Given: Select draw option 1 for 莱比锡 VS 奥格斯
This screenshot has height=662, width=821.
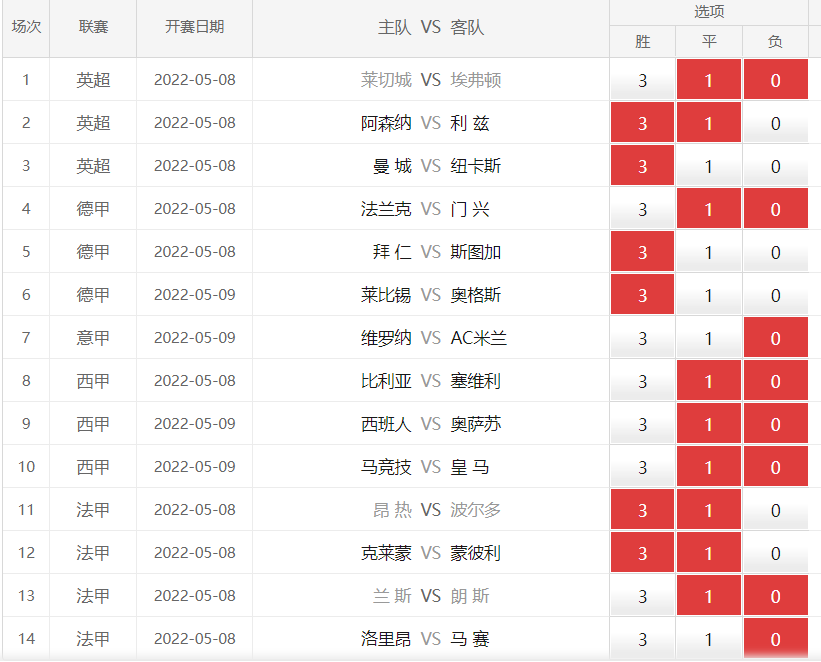Looking at the screenshot, I should pyautogui.click(x=709, y=294).
